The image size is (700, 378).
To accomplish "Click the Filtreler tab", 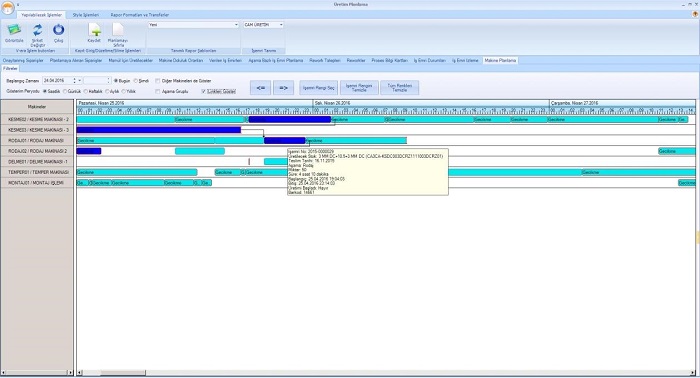I will pos(10,69).
